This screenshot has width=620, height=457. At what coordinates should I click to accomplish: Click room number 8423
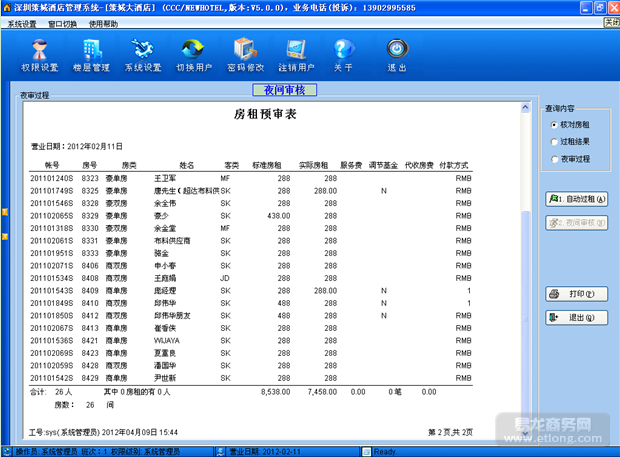(90, 353)
